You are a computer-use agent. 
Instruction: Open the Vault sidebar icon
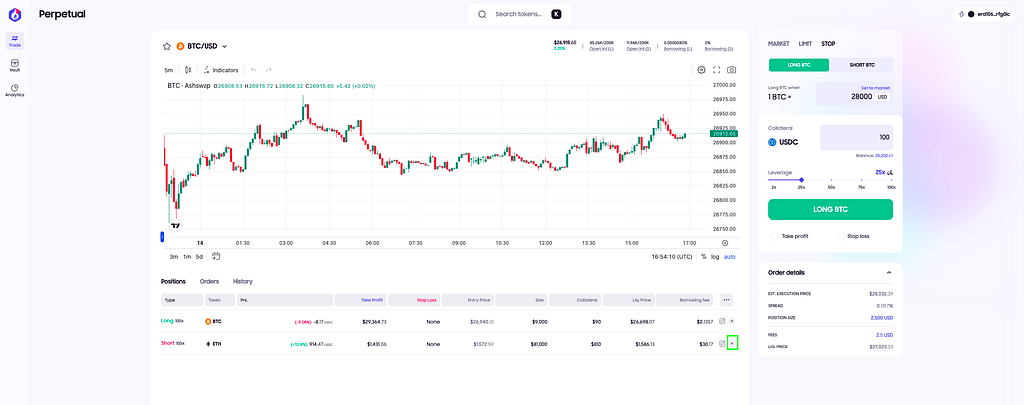(14, 65)
